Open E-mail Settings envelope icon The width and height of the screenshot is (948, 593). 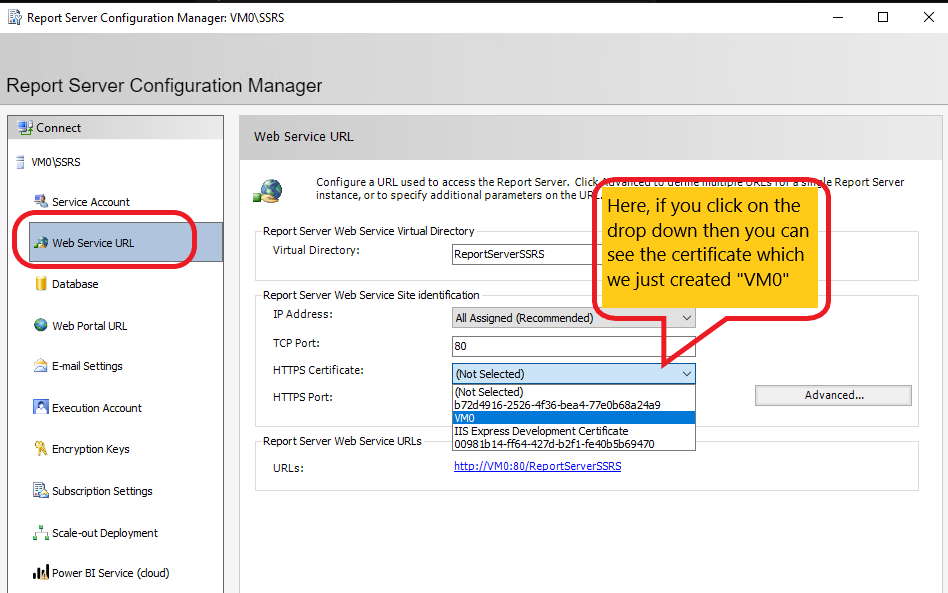[41, 366]
